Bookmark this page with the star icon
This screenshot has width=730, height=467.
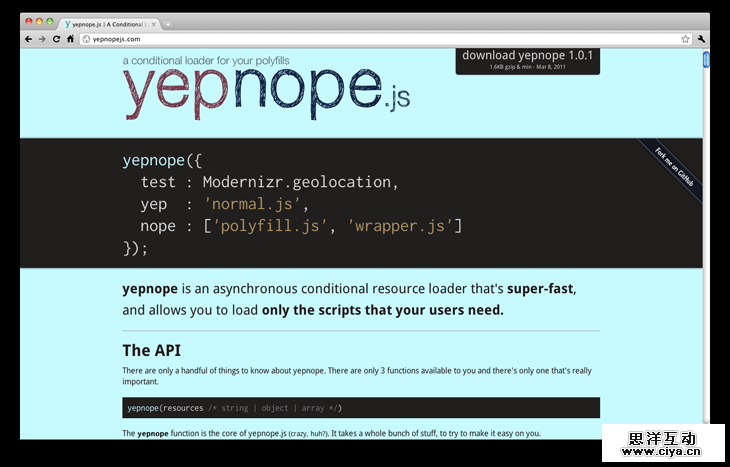pos(685,39)
